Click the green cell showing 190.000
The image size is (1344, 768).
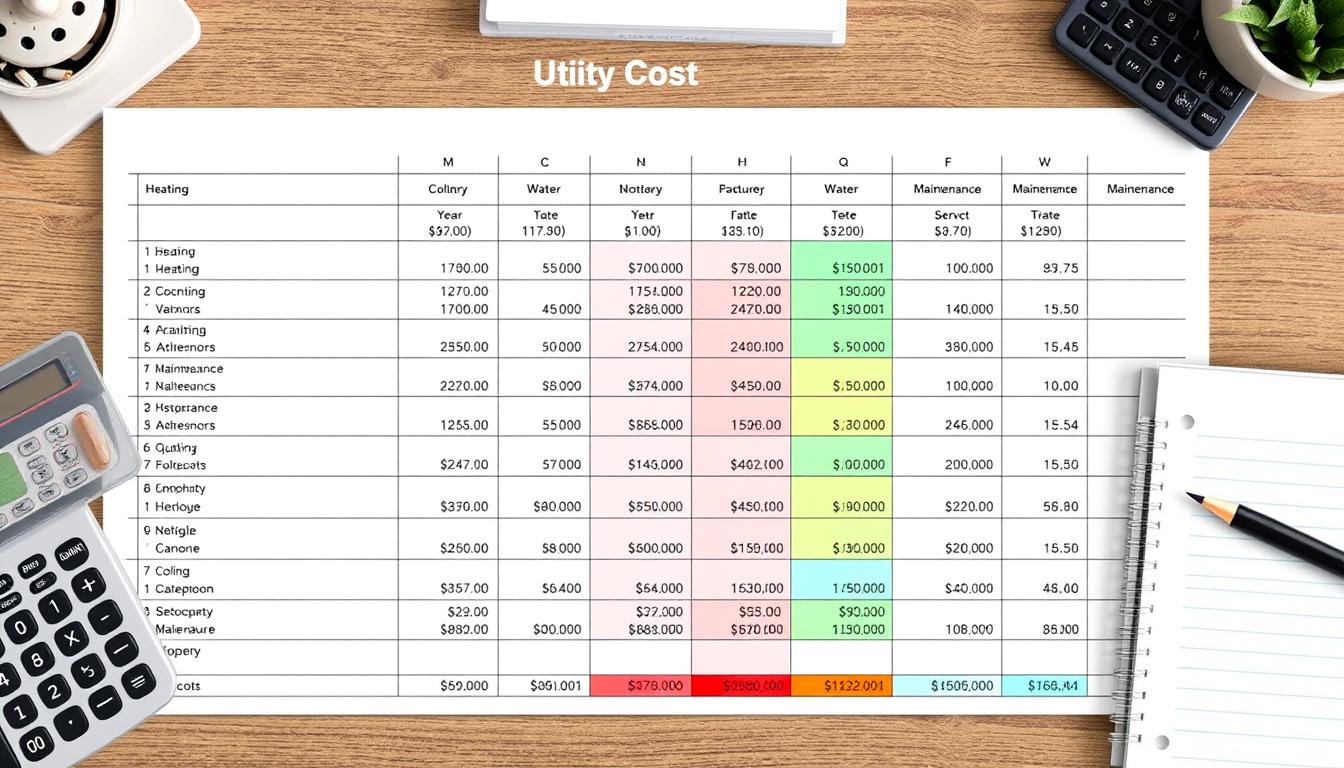point(861,291)
